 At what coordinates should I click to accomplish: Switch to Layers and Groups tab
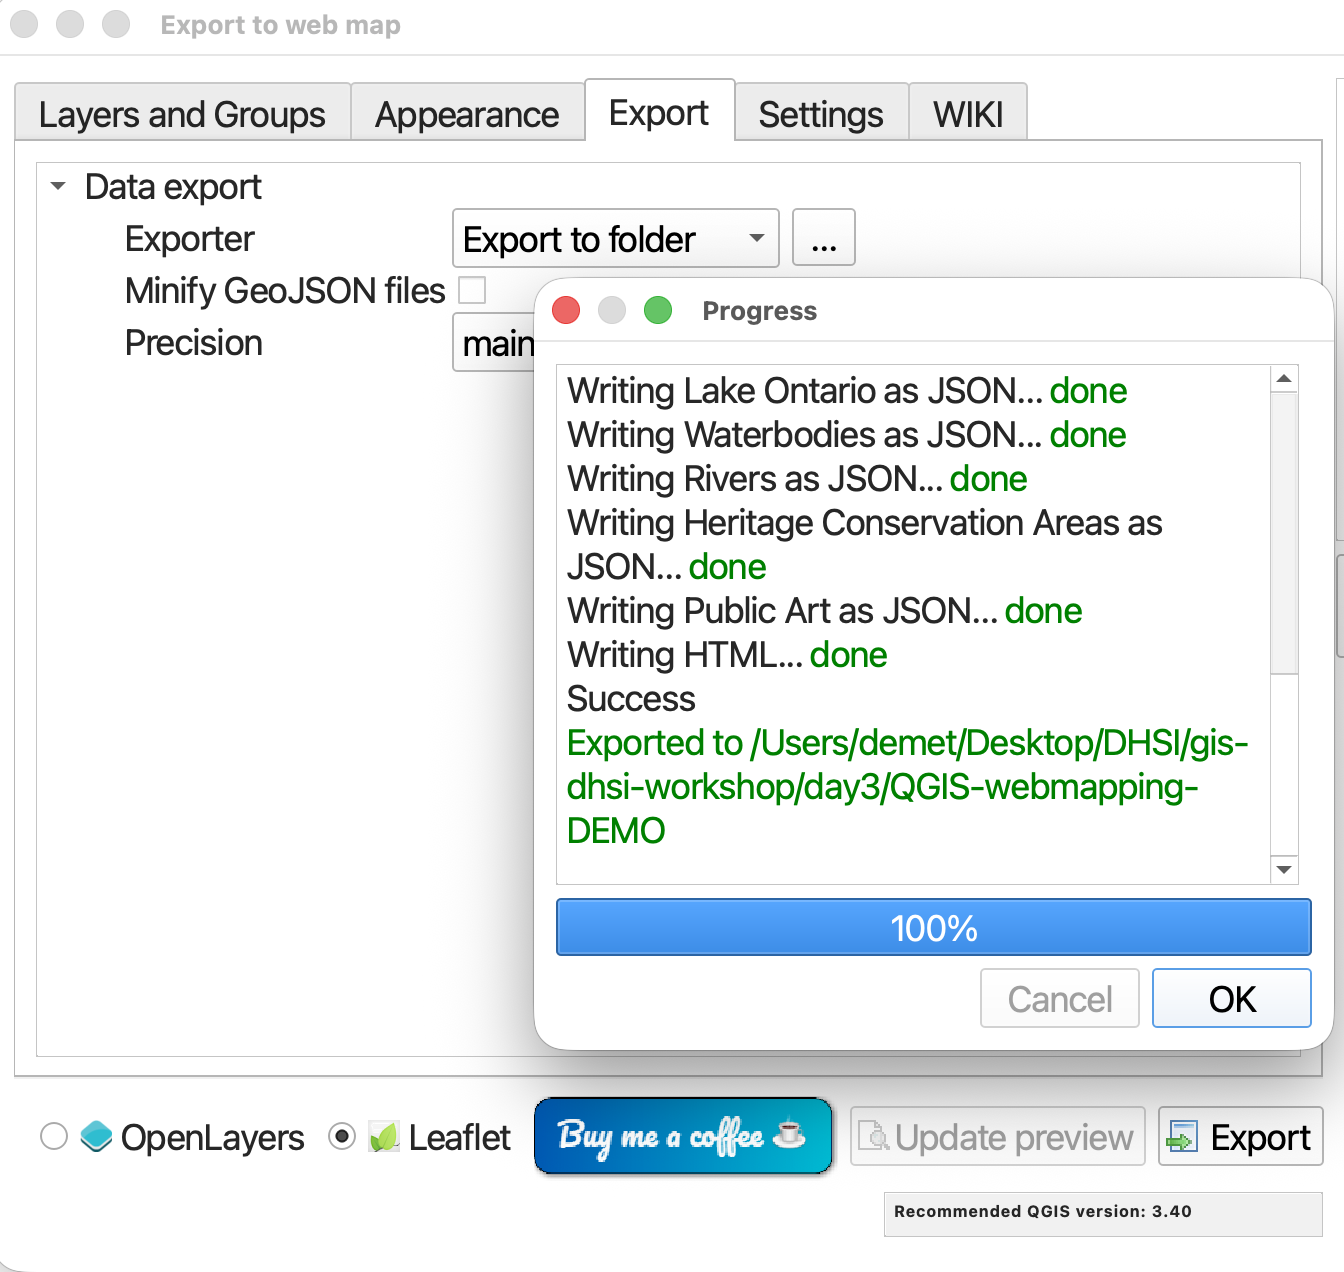pyautogui.click(x=182, y=114)
